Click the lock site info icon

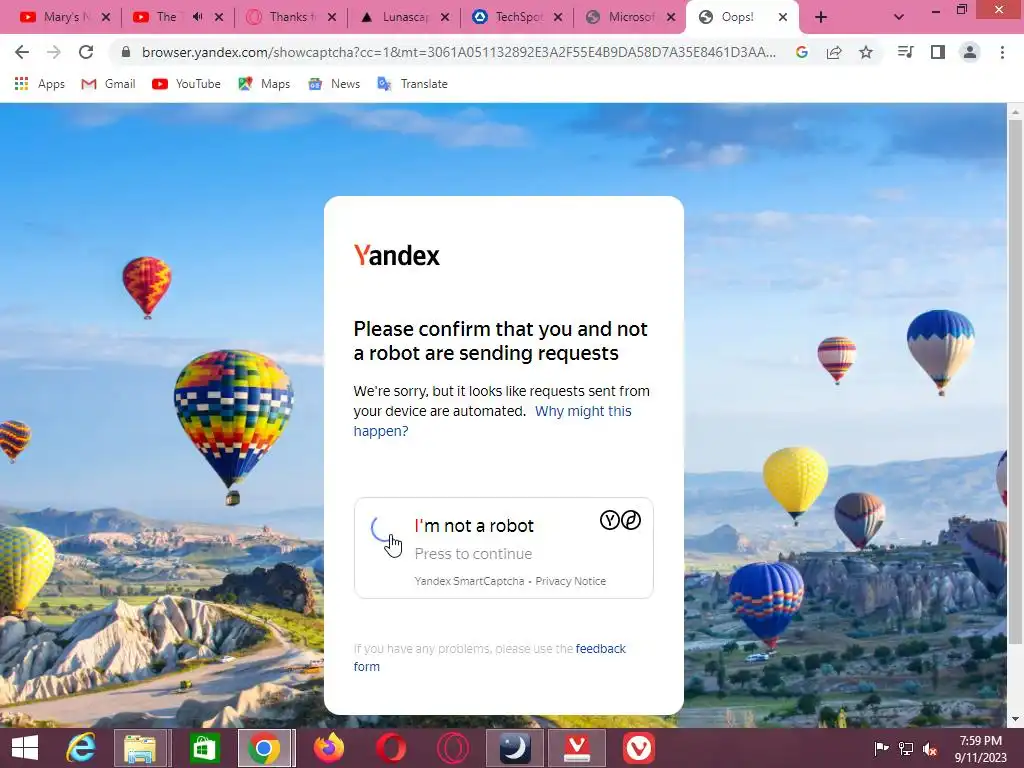coord(126,52)
